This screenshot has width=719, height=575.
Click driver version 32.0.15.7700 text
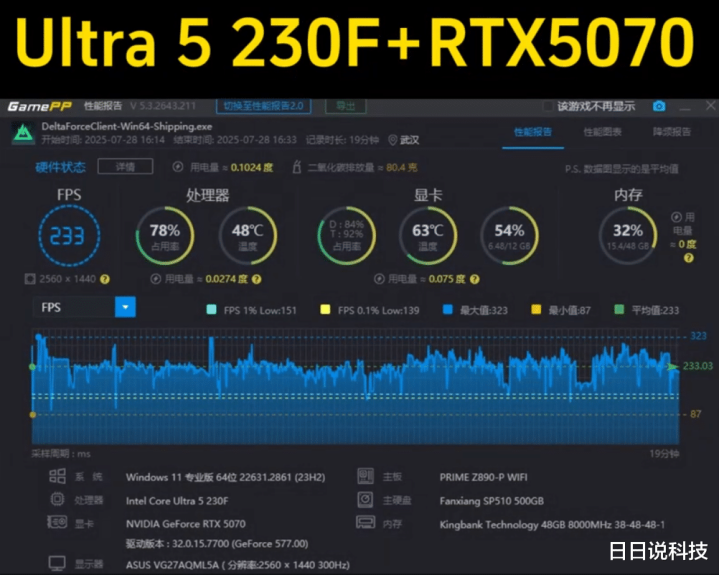[x=217, y=544]
